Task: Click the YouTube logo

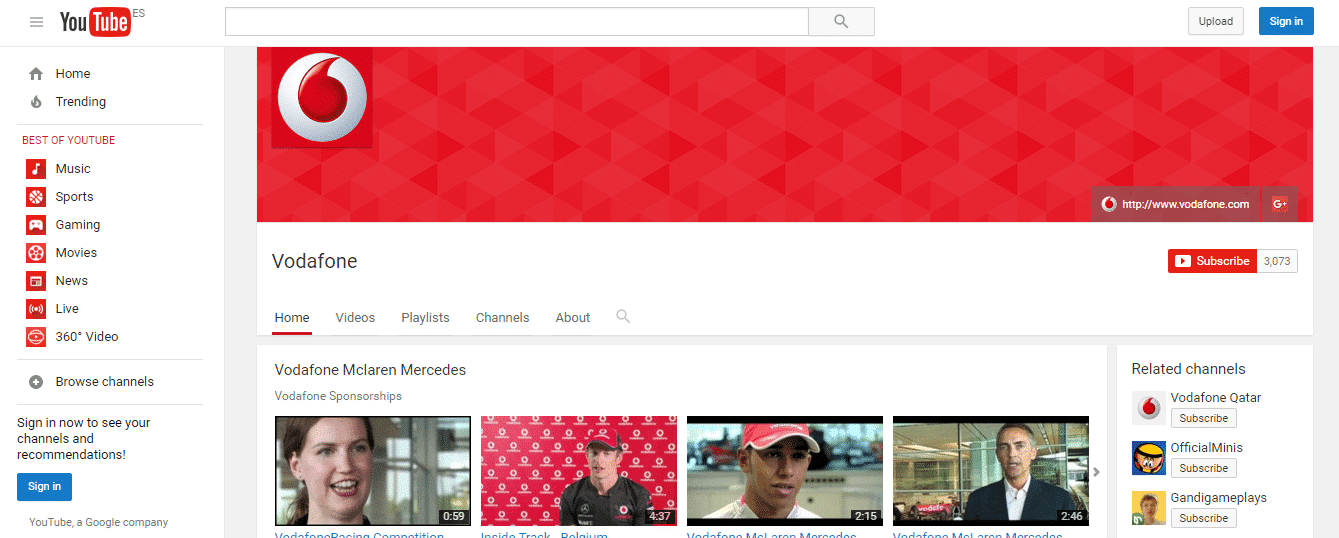Action: coord(95,22)
